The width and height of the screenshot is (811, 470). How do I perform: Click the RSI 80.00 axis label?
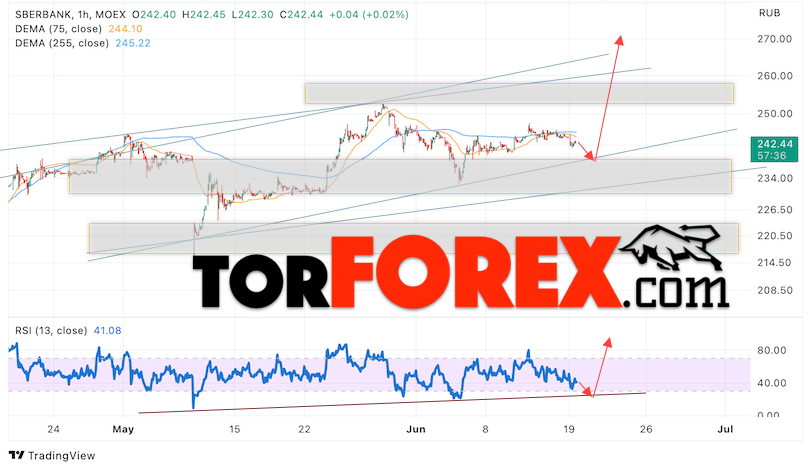click(x=772, y=351)
